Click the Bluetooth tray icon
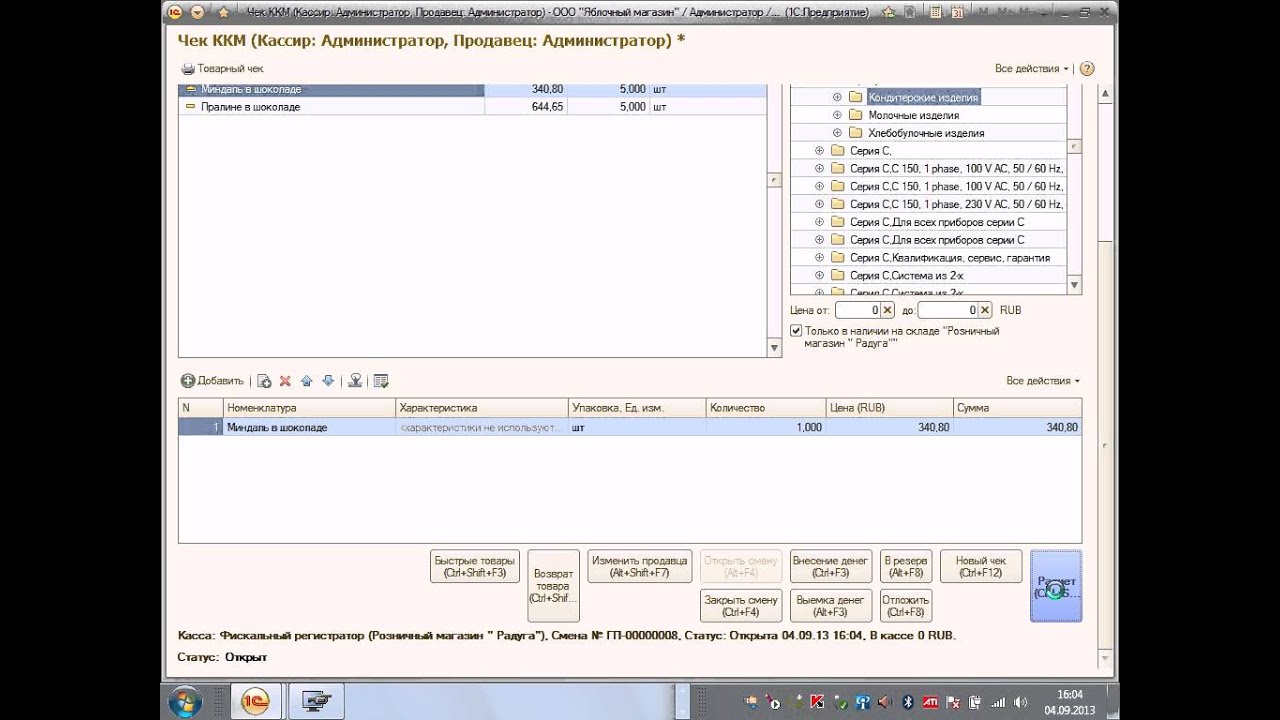 pyautogui.click(x=908, y=702)
